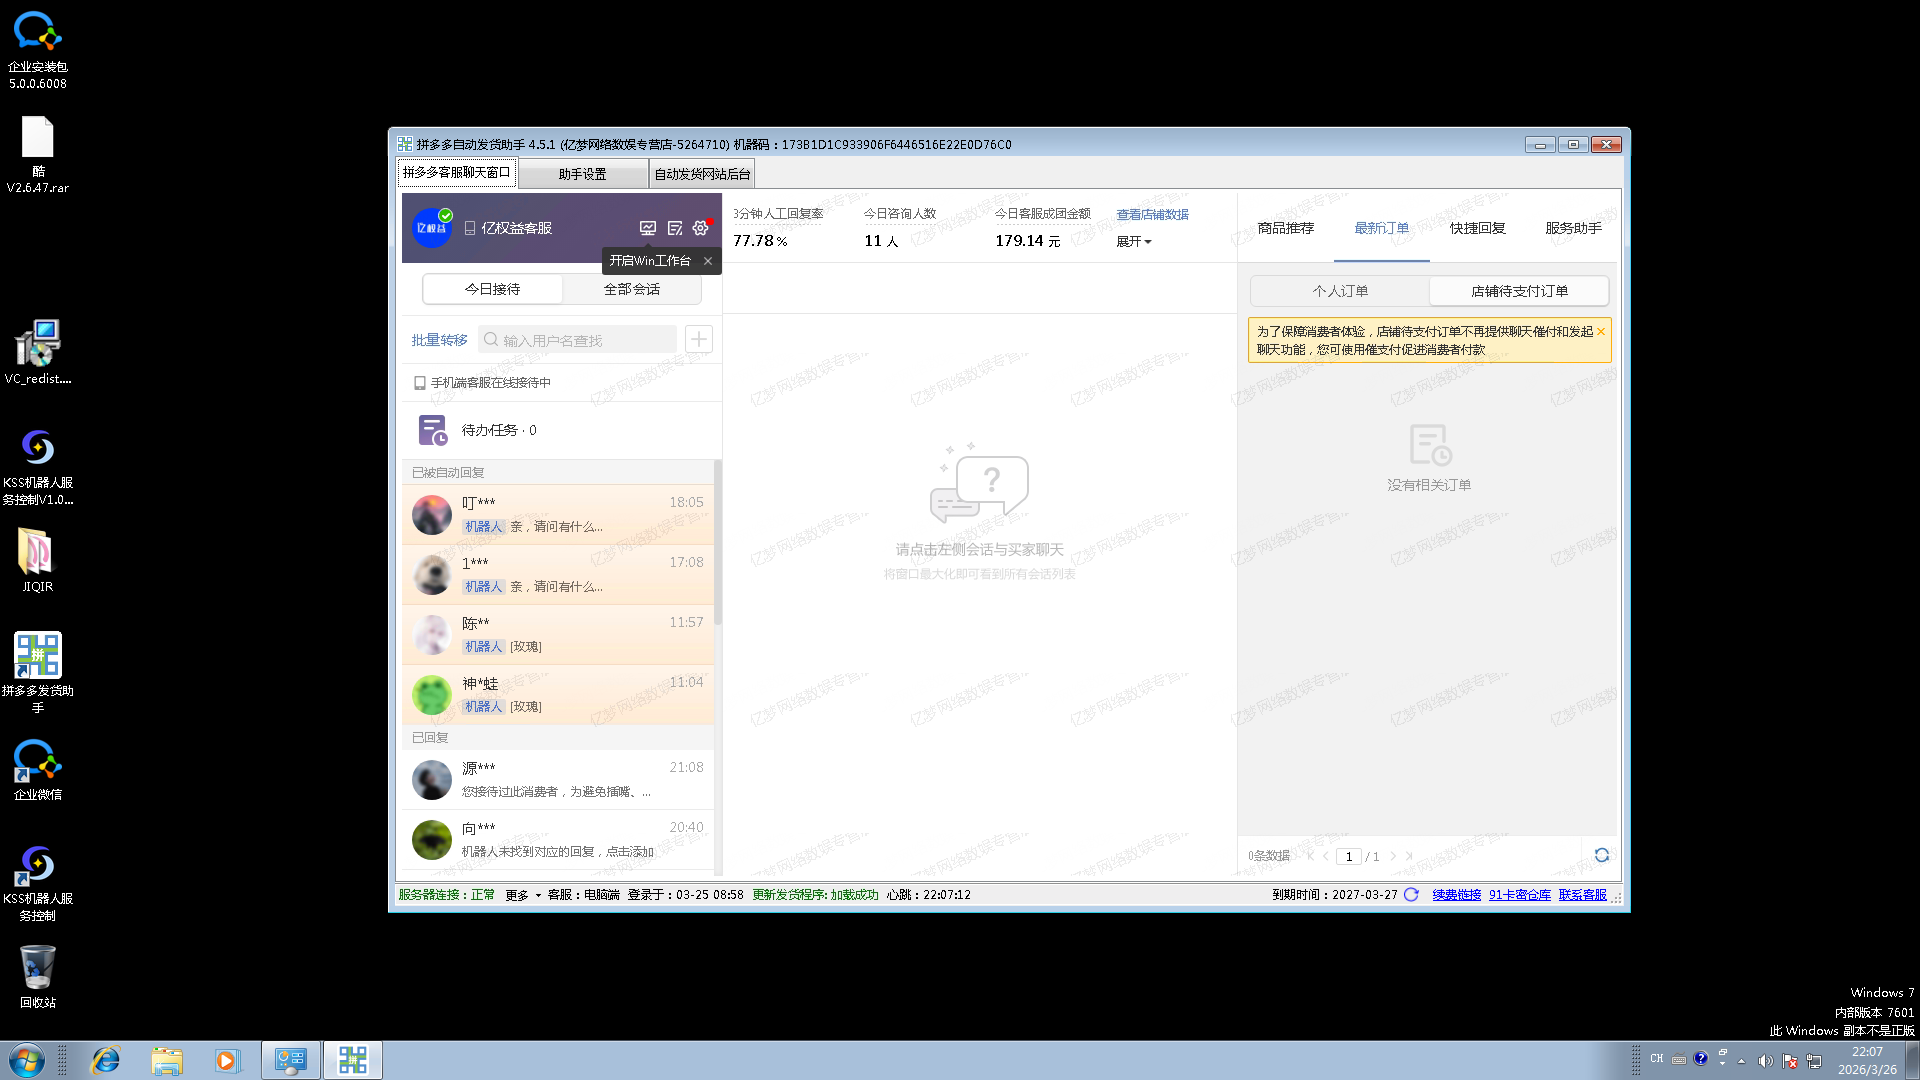Open chat with 叮*** at 18:05
This screenshot has width=1920, height=1080.
click(x=558, y=514)
